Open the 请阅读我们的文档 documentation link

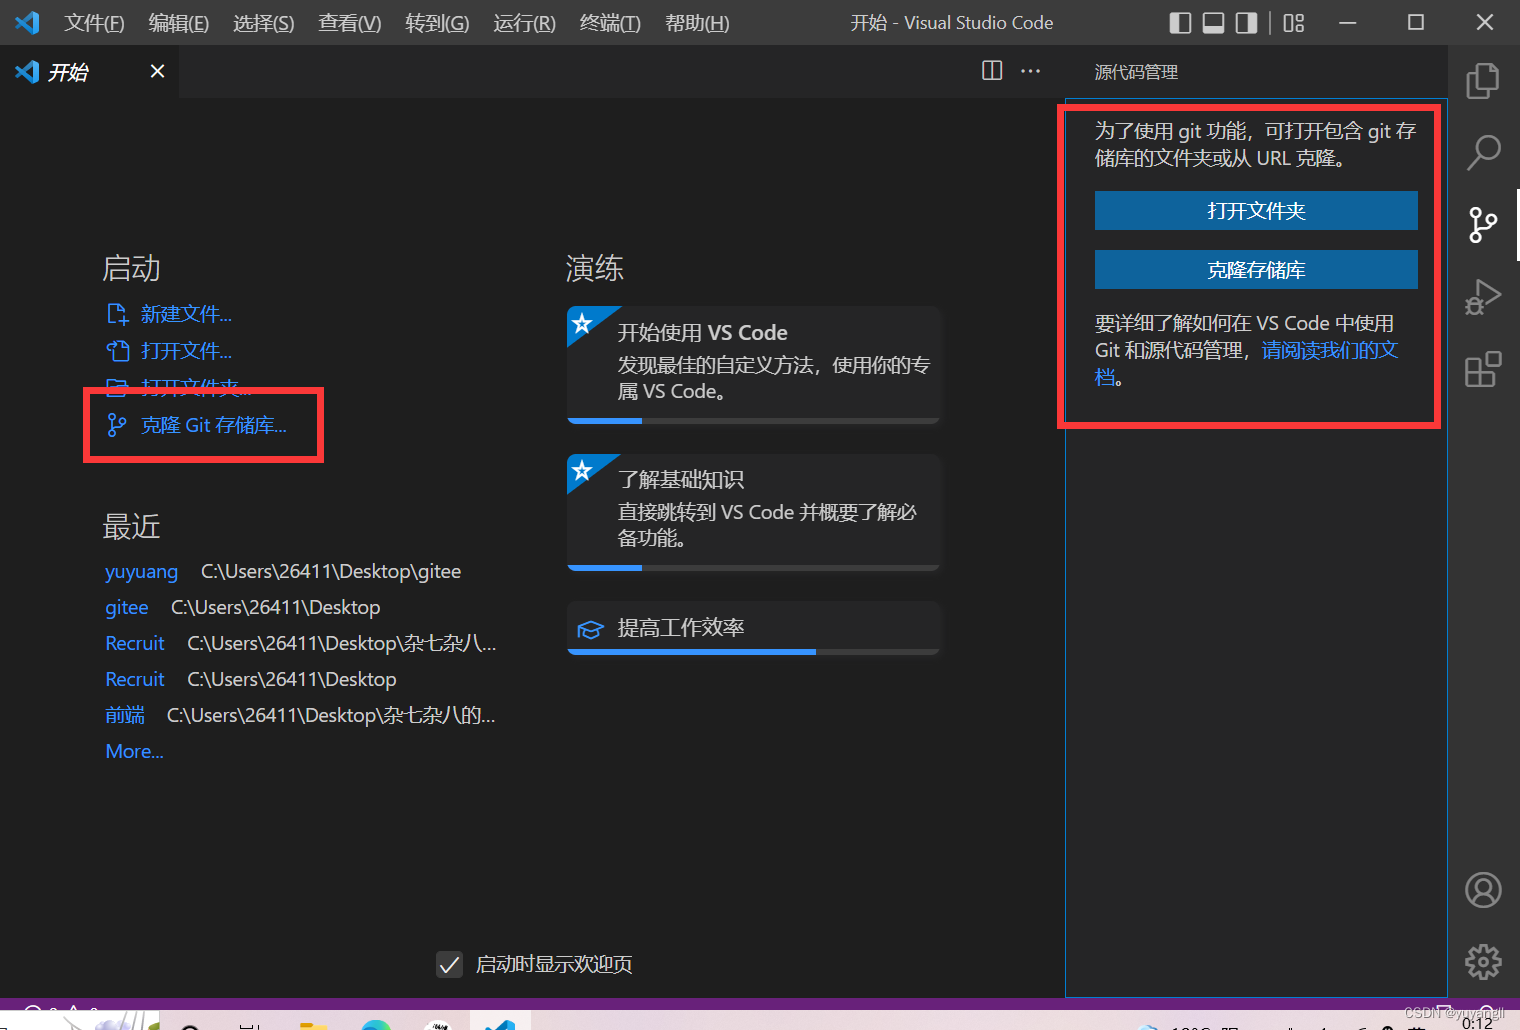[x=1329, y=350]
